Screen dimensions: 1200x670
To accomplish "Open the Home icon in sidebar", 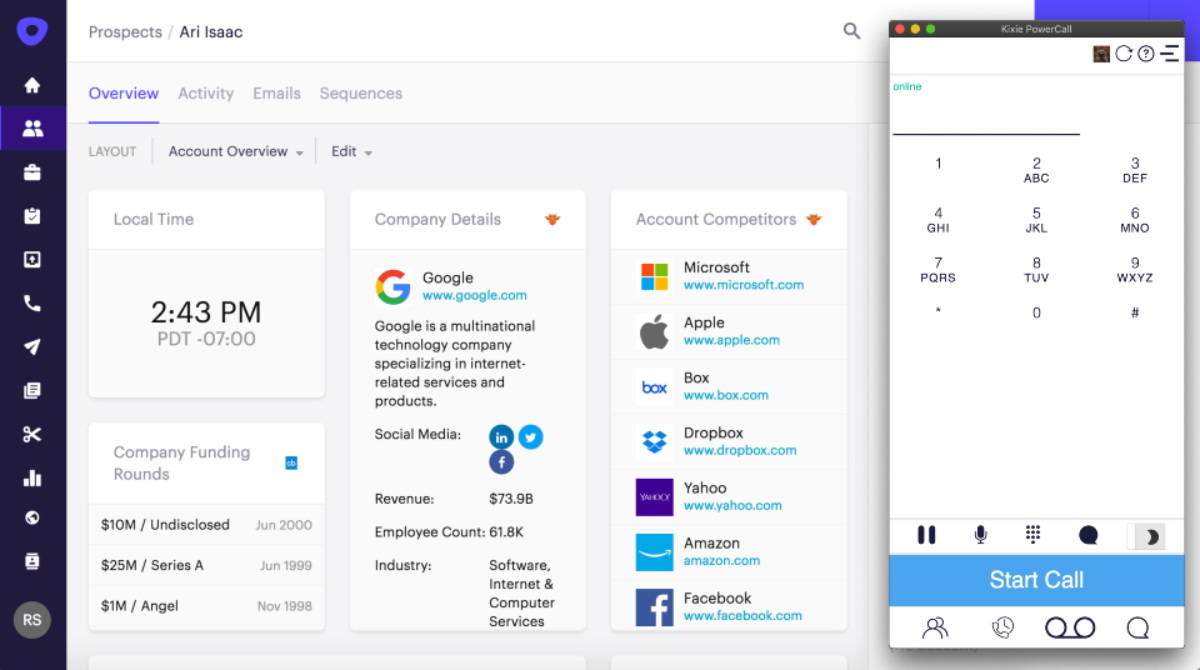I will (32, 86).
